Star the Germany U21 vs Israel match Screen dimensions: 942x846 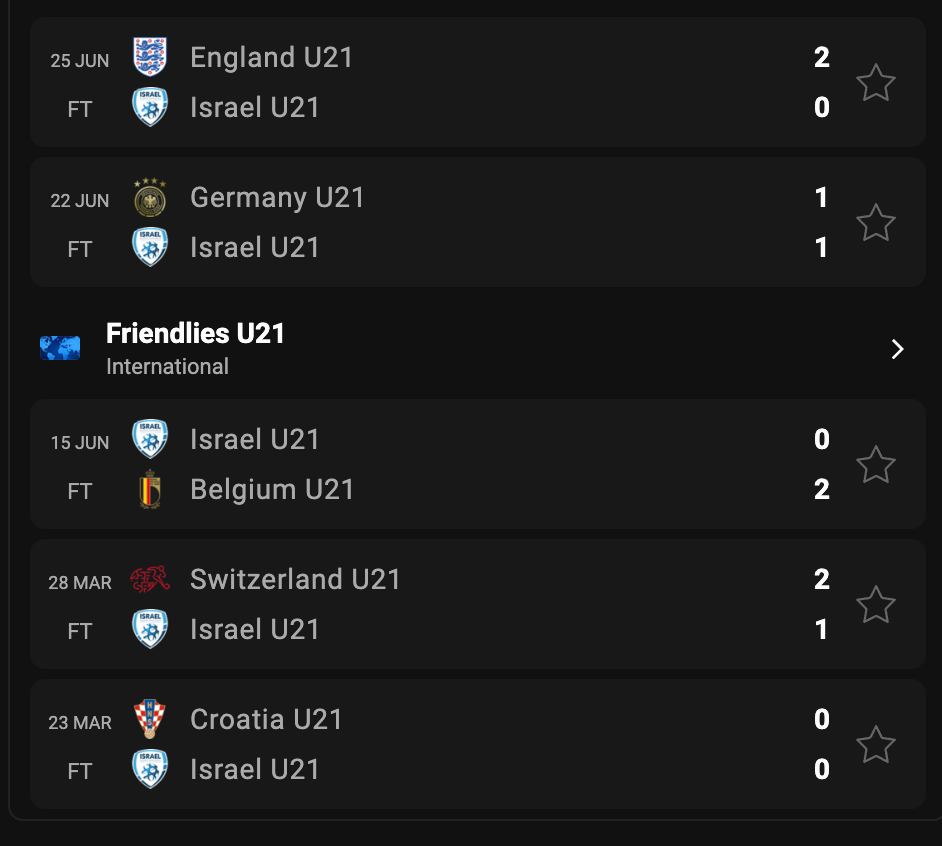coord(876,223)
